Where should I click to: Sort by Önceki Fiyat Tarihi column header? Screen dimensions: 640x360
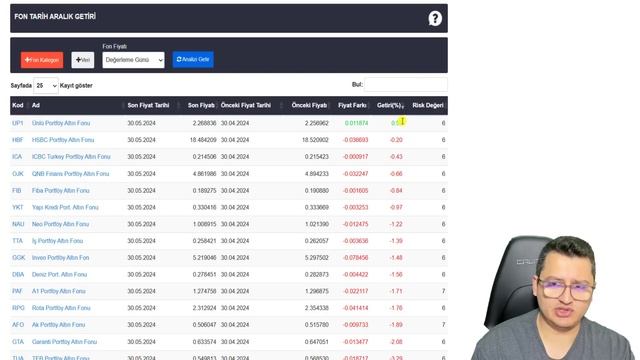(246, 105)
